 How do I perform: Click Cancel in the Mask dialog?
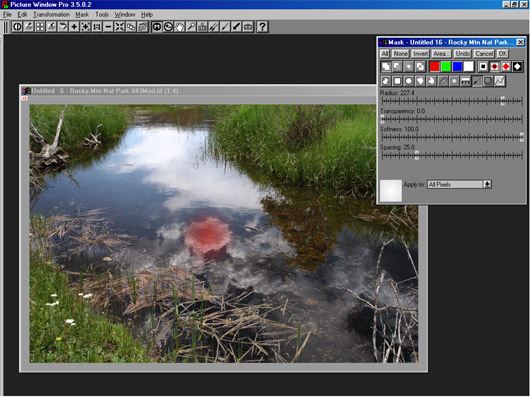(484, 54)
